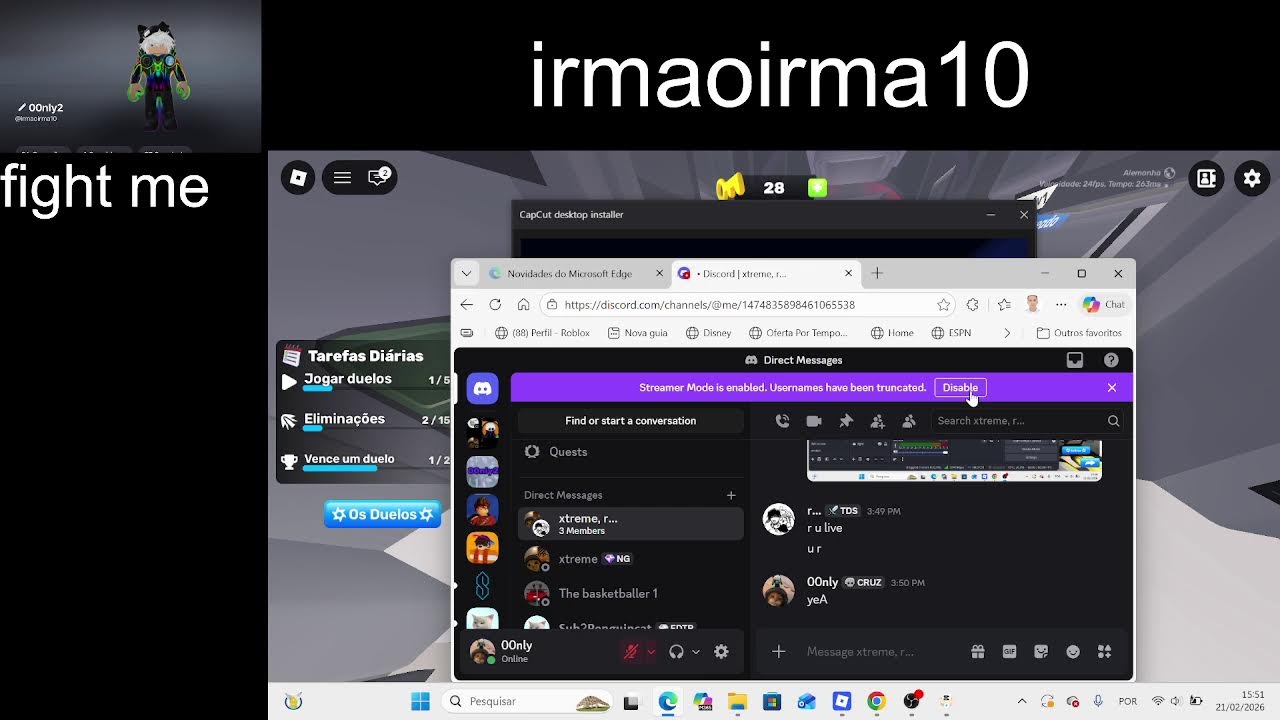Open the Perfil - Roblox favorite
Image resolution: width=1280 pixels, height=720 pixels.
pos(542,333)
